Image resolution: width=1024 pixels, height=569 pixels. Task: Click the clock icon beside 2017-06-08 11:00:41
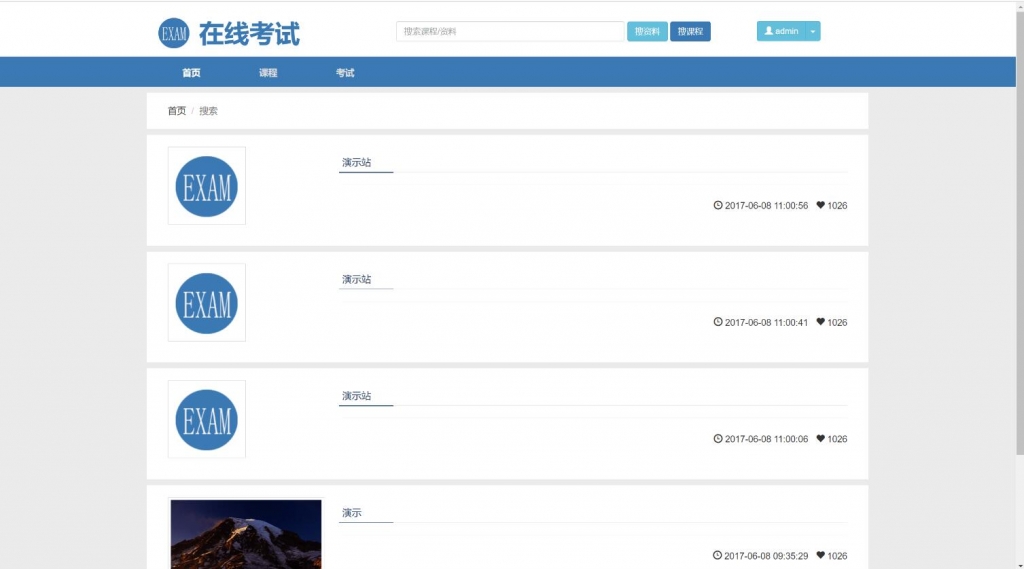coord(718,322)
